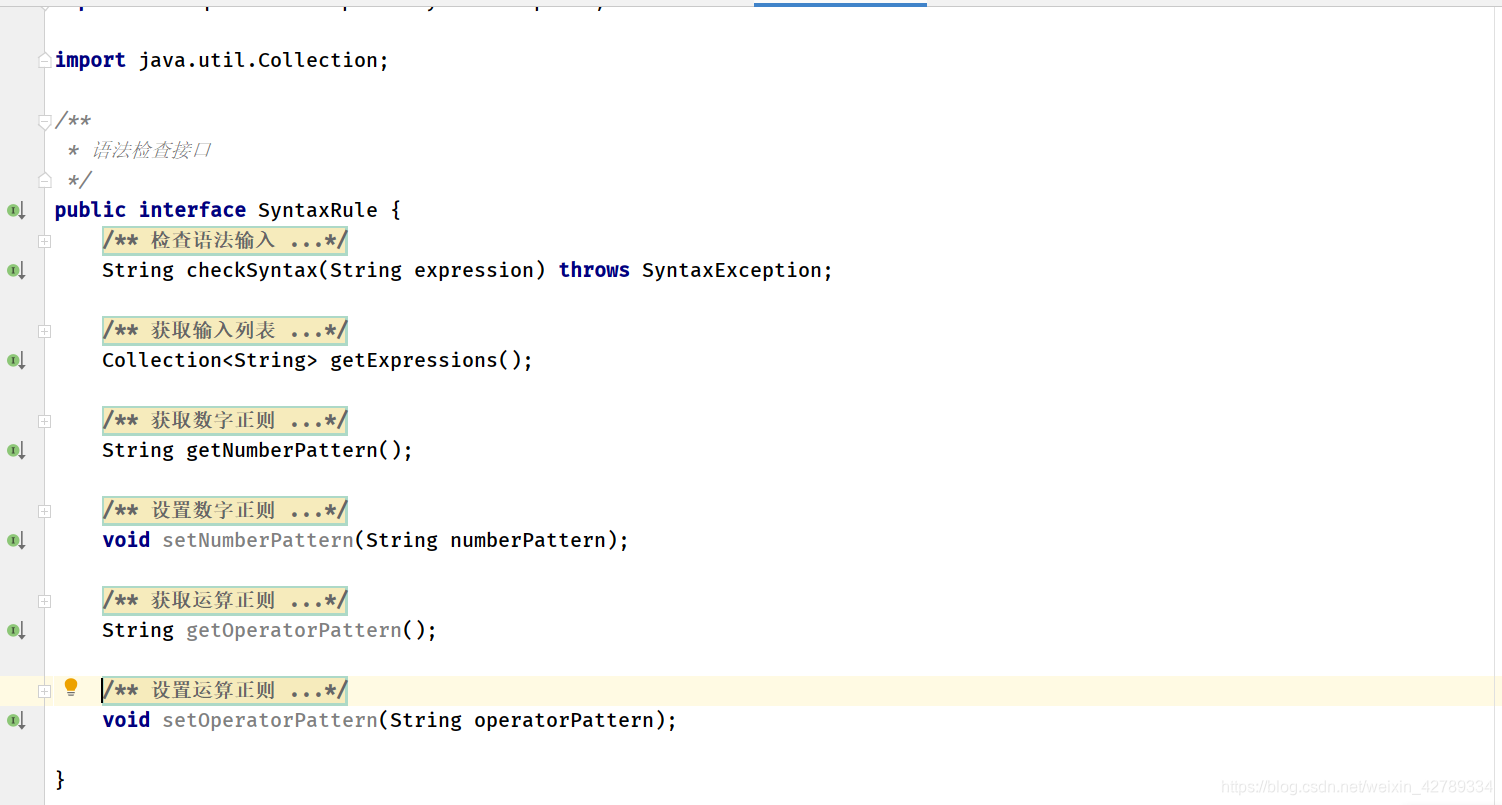This screenshot has width=1502, height=805.
Task: Click implementation gutter icon beside setOperatorPattern method
Action: pos(16,720)
